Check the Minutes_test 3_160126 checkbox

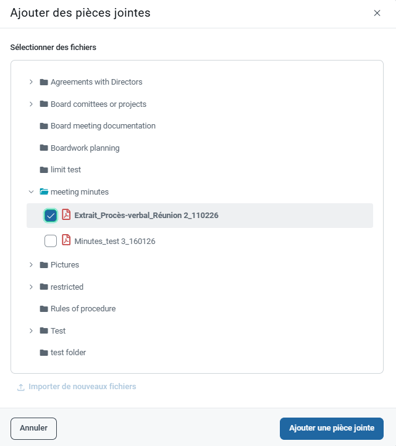[x=51, y=241]
